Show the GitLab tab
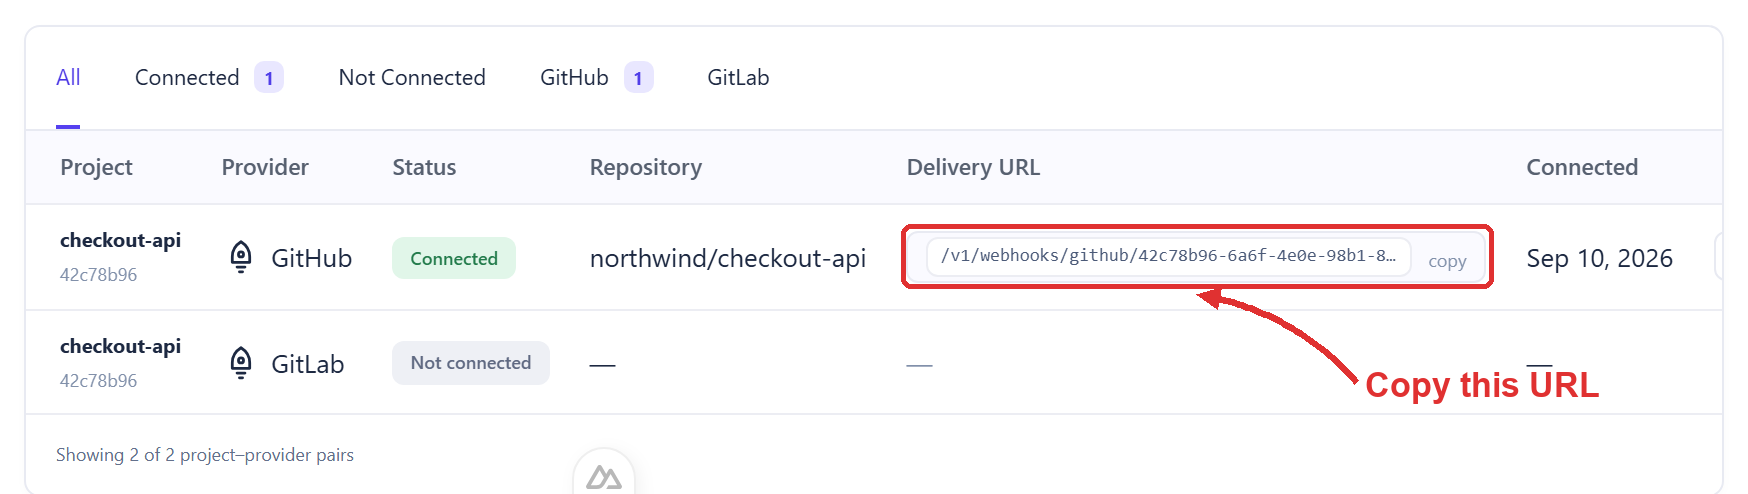Screen dimensions: 1748x494 [x=738, y=78]
